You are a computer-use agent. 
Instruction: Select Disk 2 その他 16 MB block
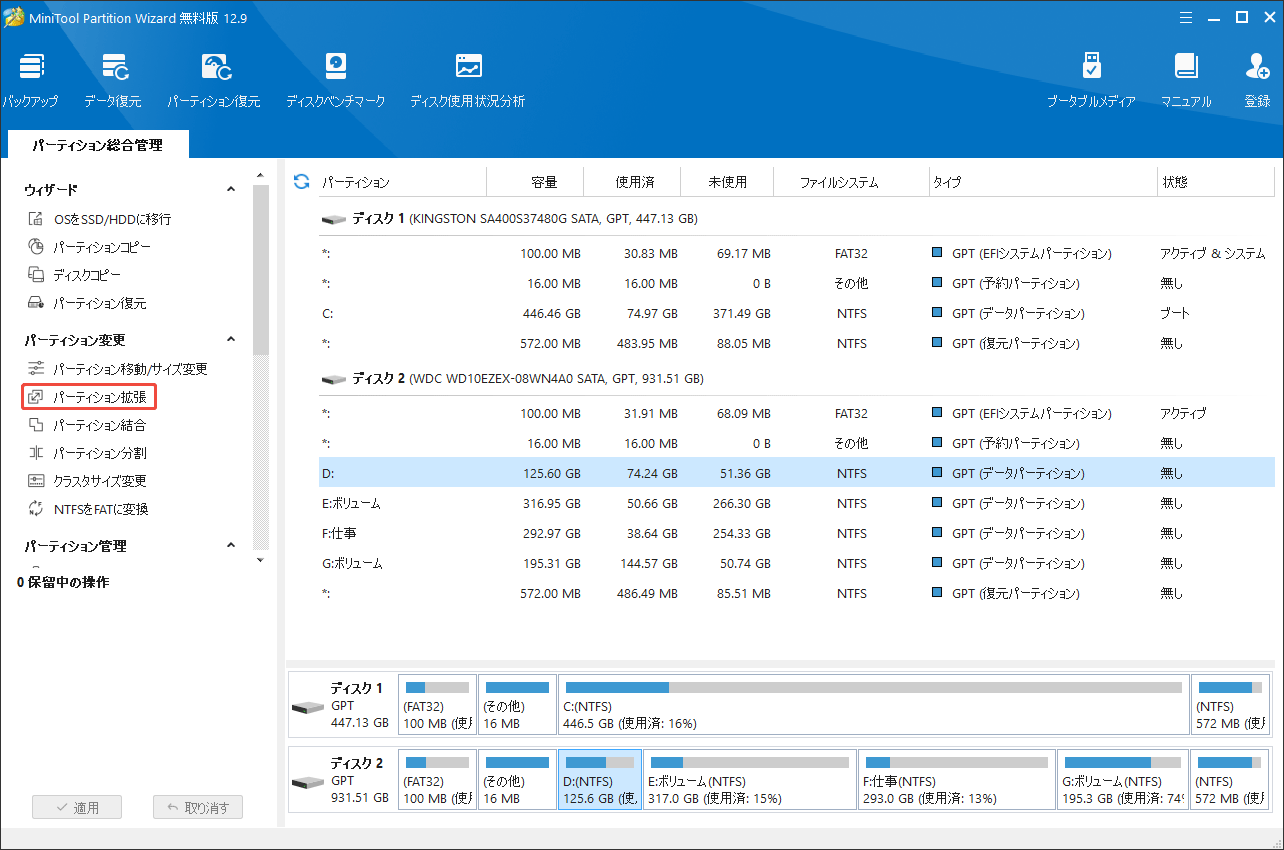[x=517, y=779]
